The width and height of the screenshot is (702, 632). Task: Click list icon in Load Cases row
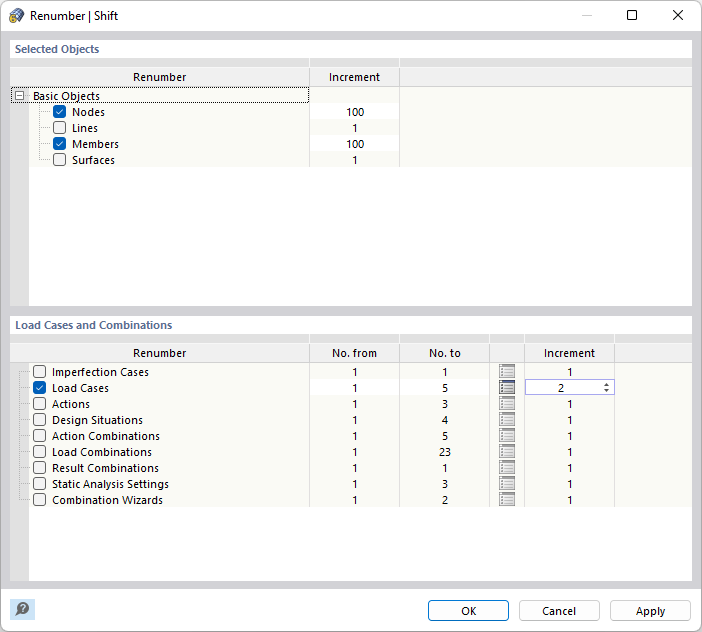click(507, 388)
